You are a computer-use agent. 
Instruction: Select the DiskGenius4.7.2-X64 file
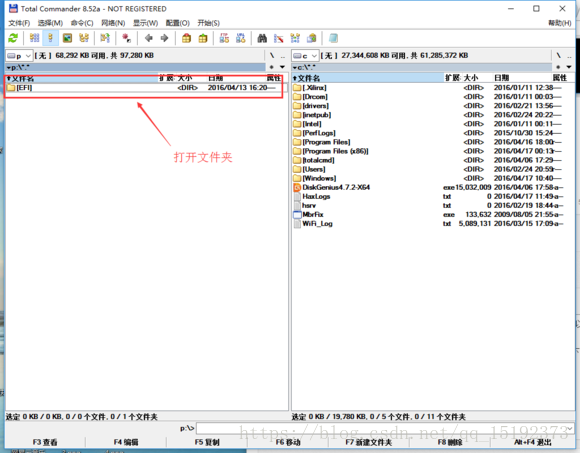click(433, 187)
